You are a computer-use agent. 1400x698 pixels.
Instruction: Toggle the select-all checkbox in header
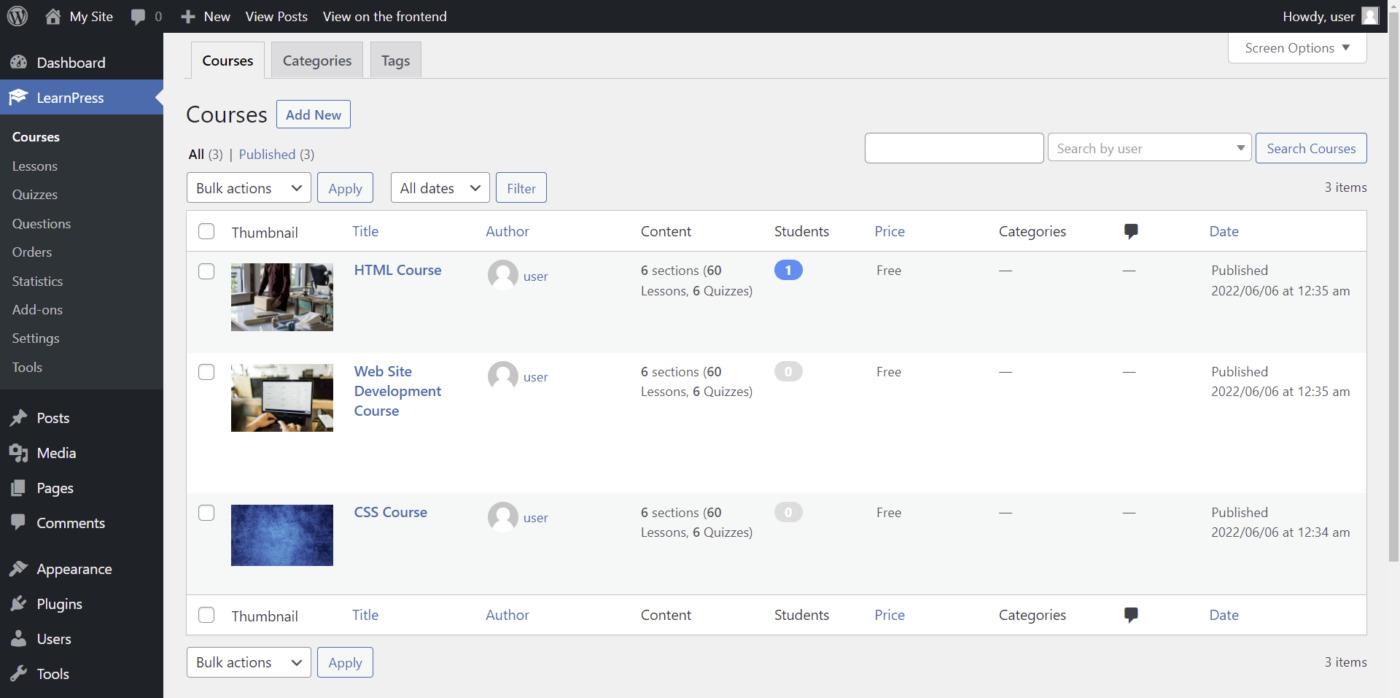[206, 232]
